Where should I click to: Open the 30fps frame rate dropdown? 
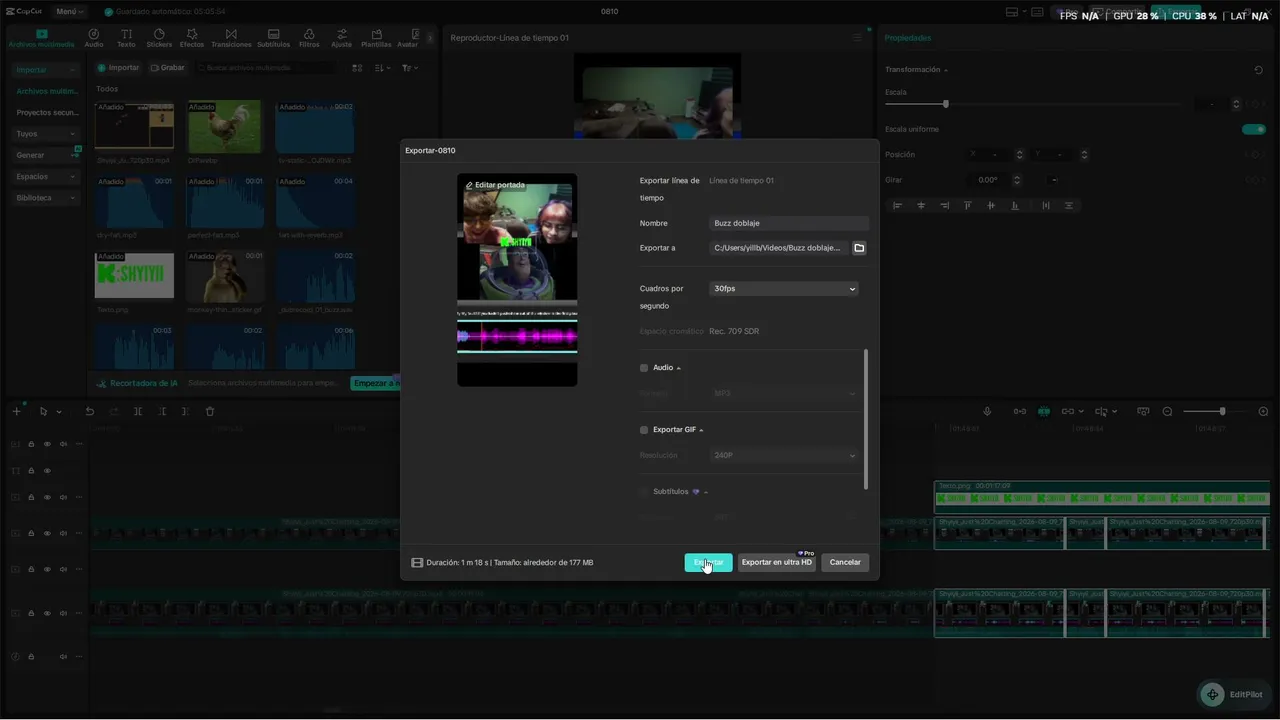pos(784,289)
